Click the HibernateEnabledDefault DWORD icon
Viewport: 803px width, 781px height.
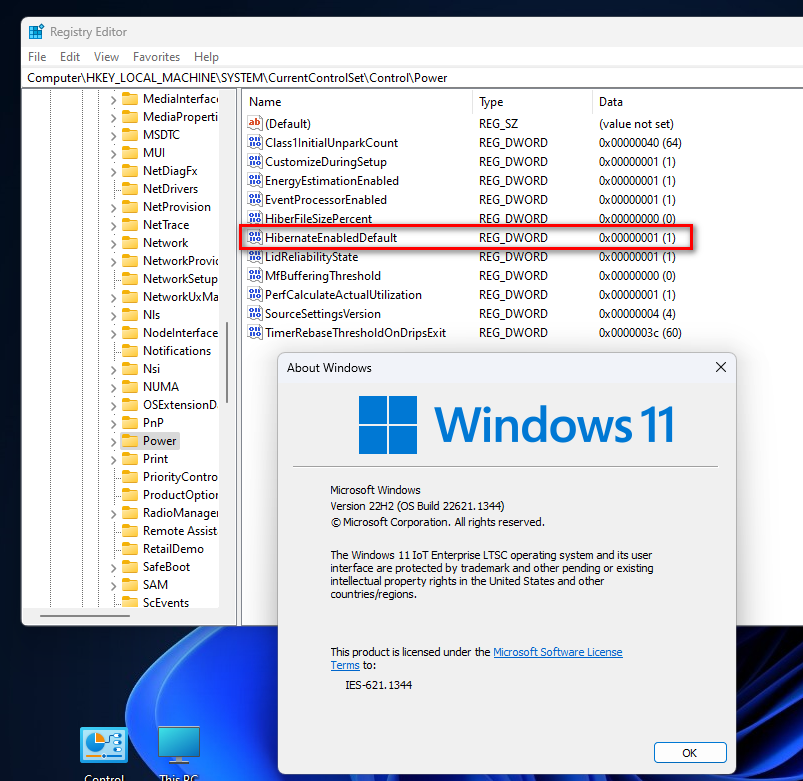tap(255, 237)
